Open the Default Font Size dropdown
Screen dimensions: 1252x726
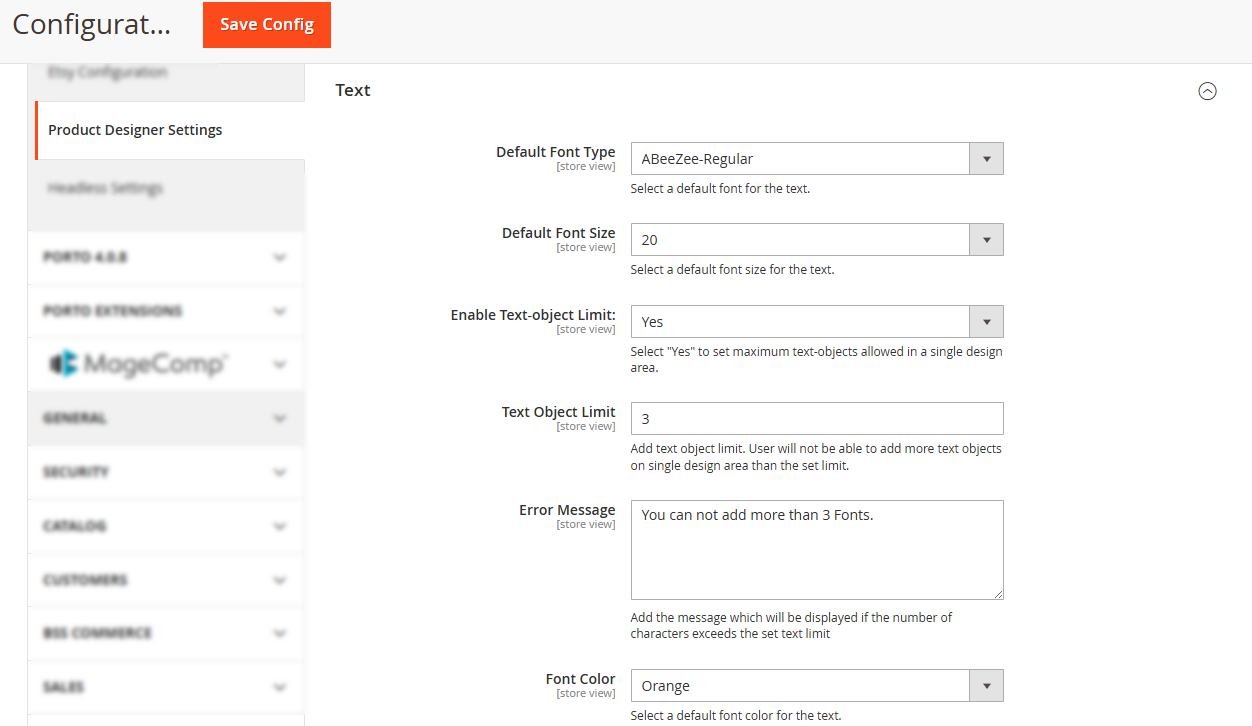(x=816, y=240)
